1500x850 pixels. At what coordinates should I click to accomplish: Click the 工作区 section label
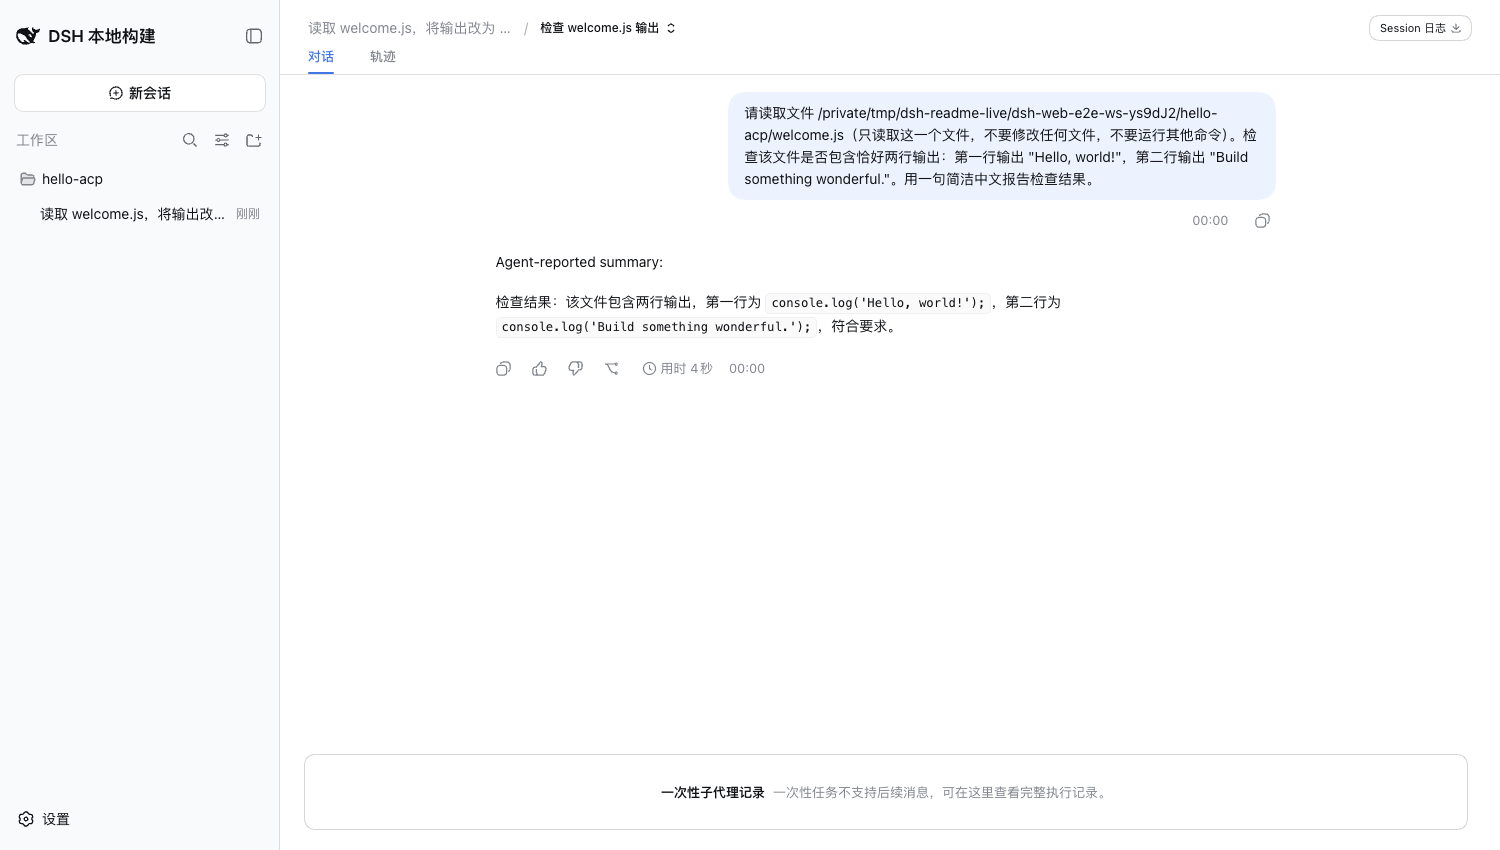tap(37, 140)
